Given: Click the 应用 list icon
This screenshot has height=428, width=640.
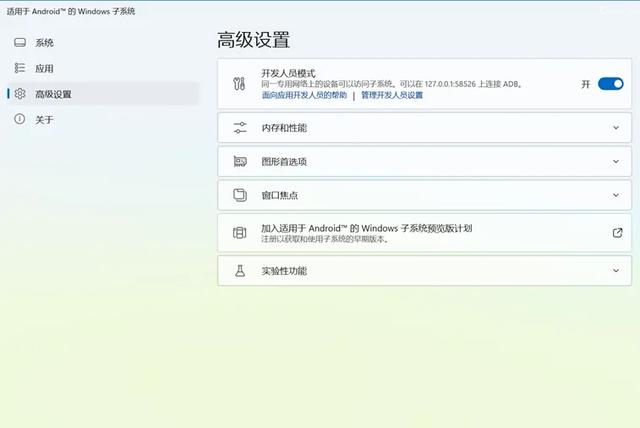Looking at the screenshot, I should 20,68.
